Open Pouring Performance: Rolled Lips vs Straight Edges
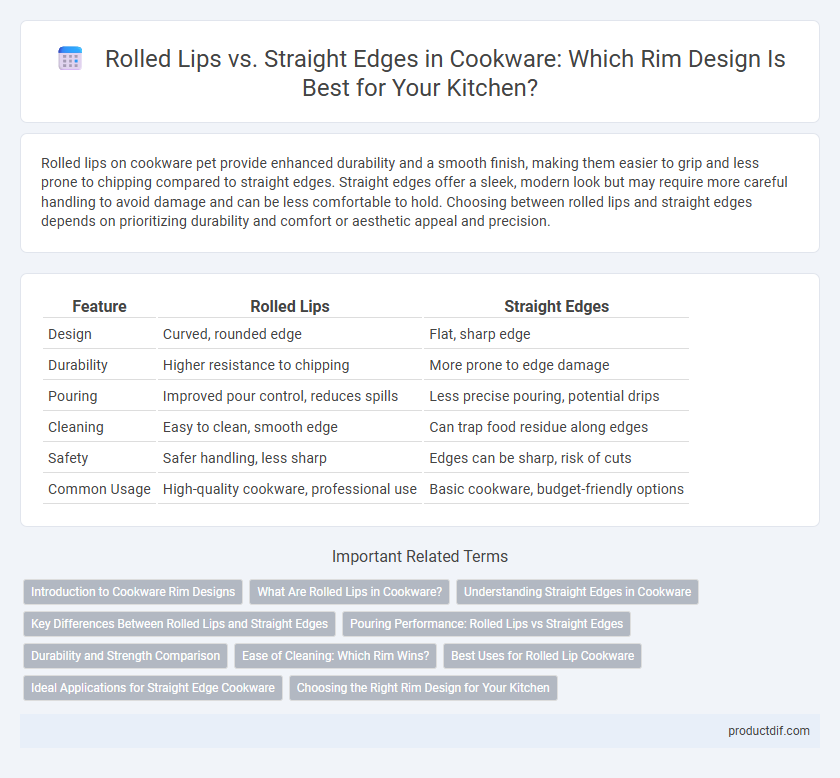This screenshot has height=778, width=840. click(x=486, y=624)
